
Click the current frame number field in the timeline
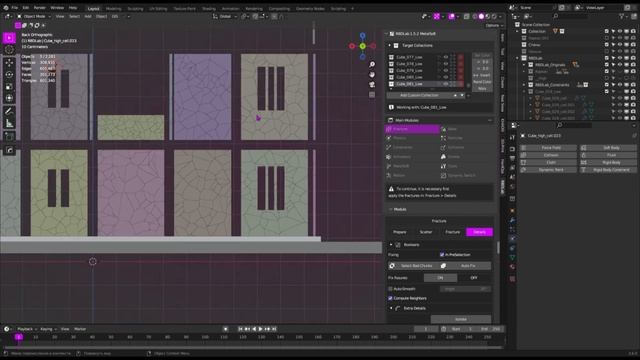coord(426,329)
